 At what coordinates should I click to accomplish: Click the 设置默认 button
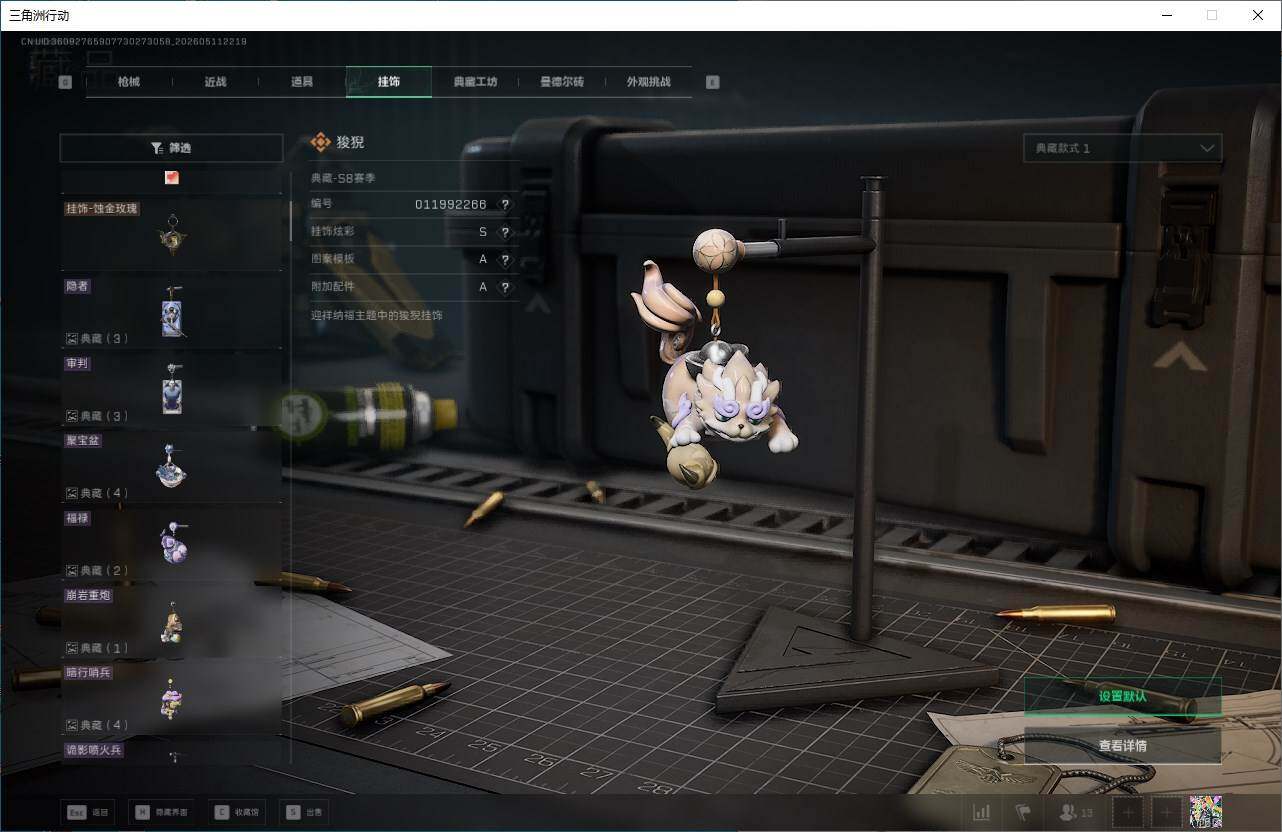tap(1122, 696)
